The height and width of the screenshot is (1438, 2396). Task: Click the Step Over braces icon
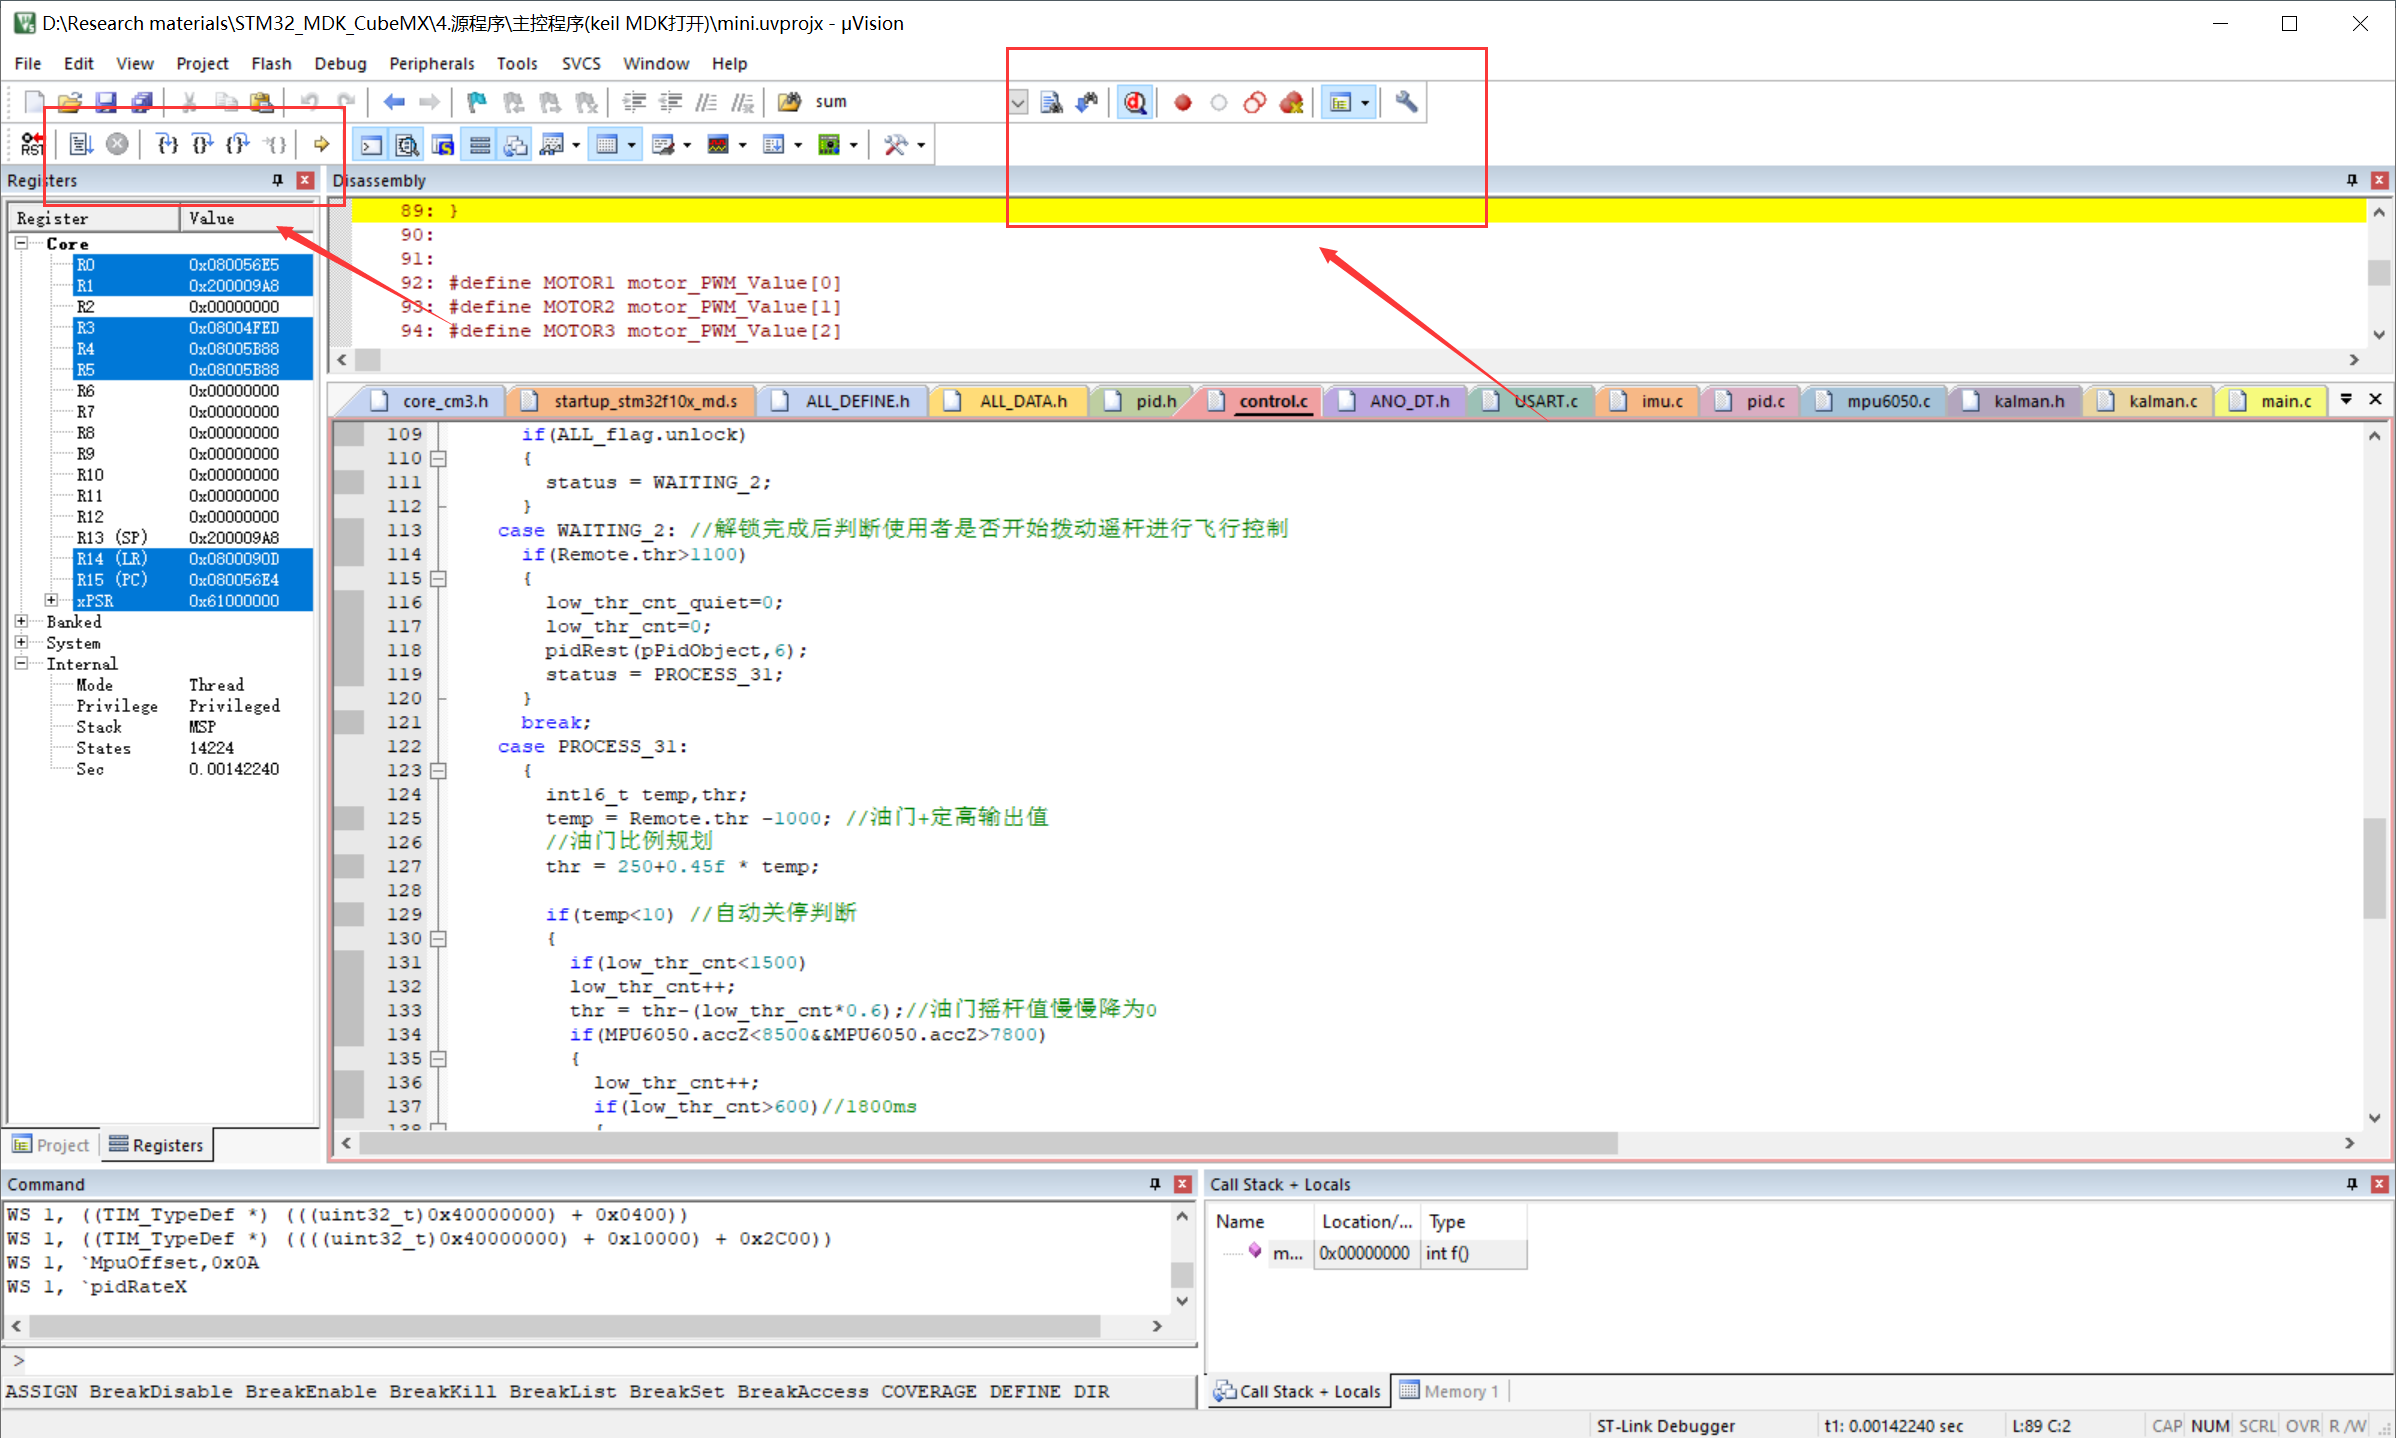[x=203, y=145]
